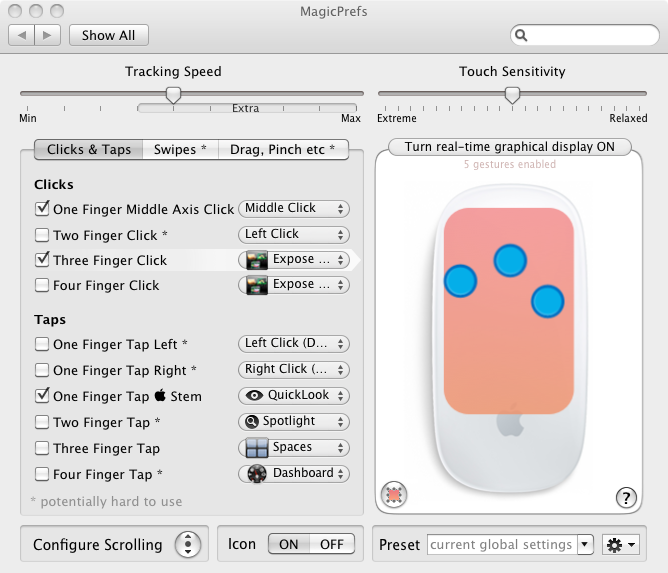668x573 pixels.
Task: Expand the Preset combo box arrow
Action: click(x=585, y=544)
